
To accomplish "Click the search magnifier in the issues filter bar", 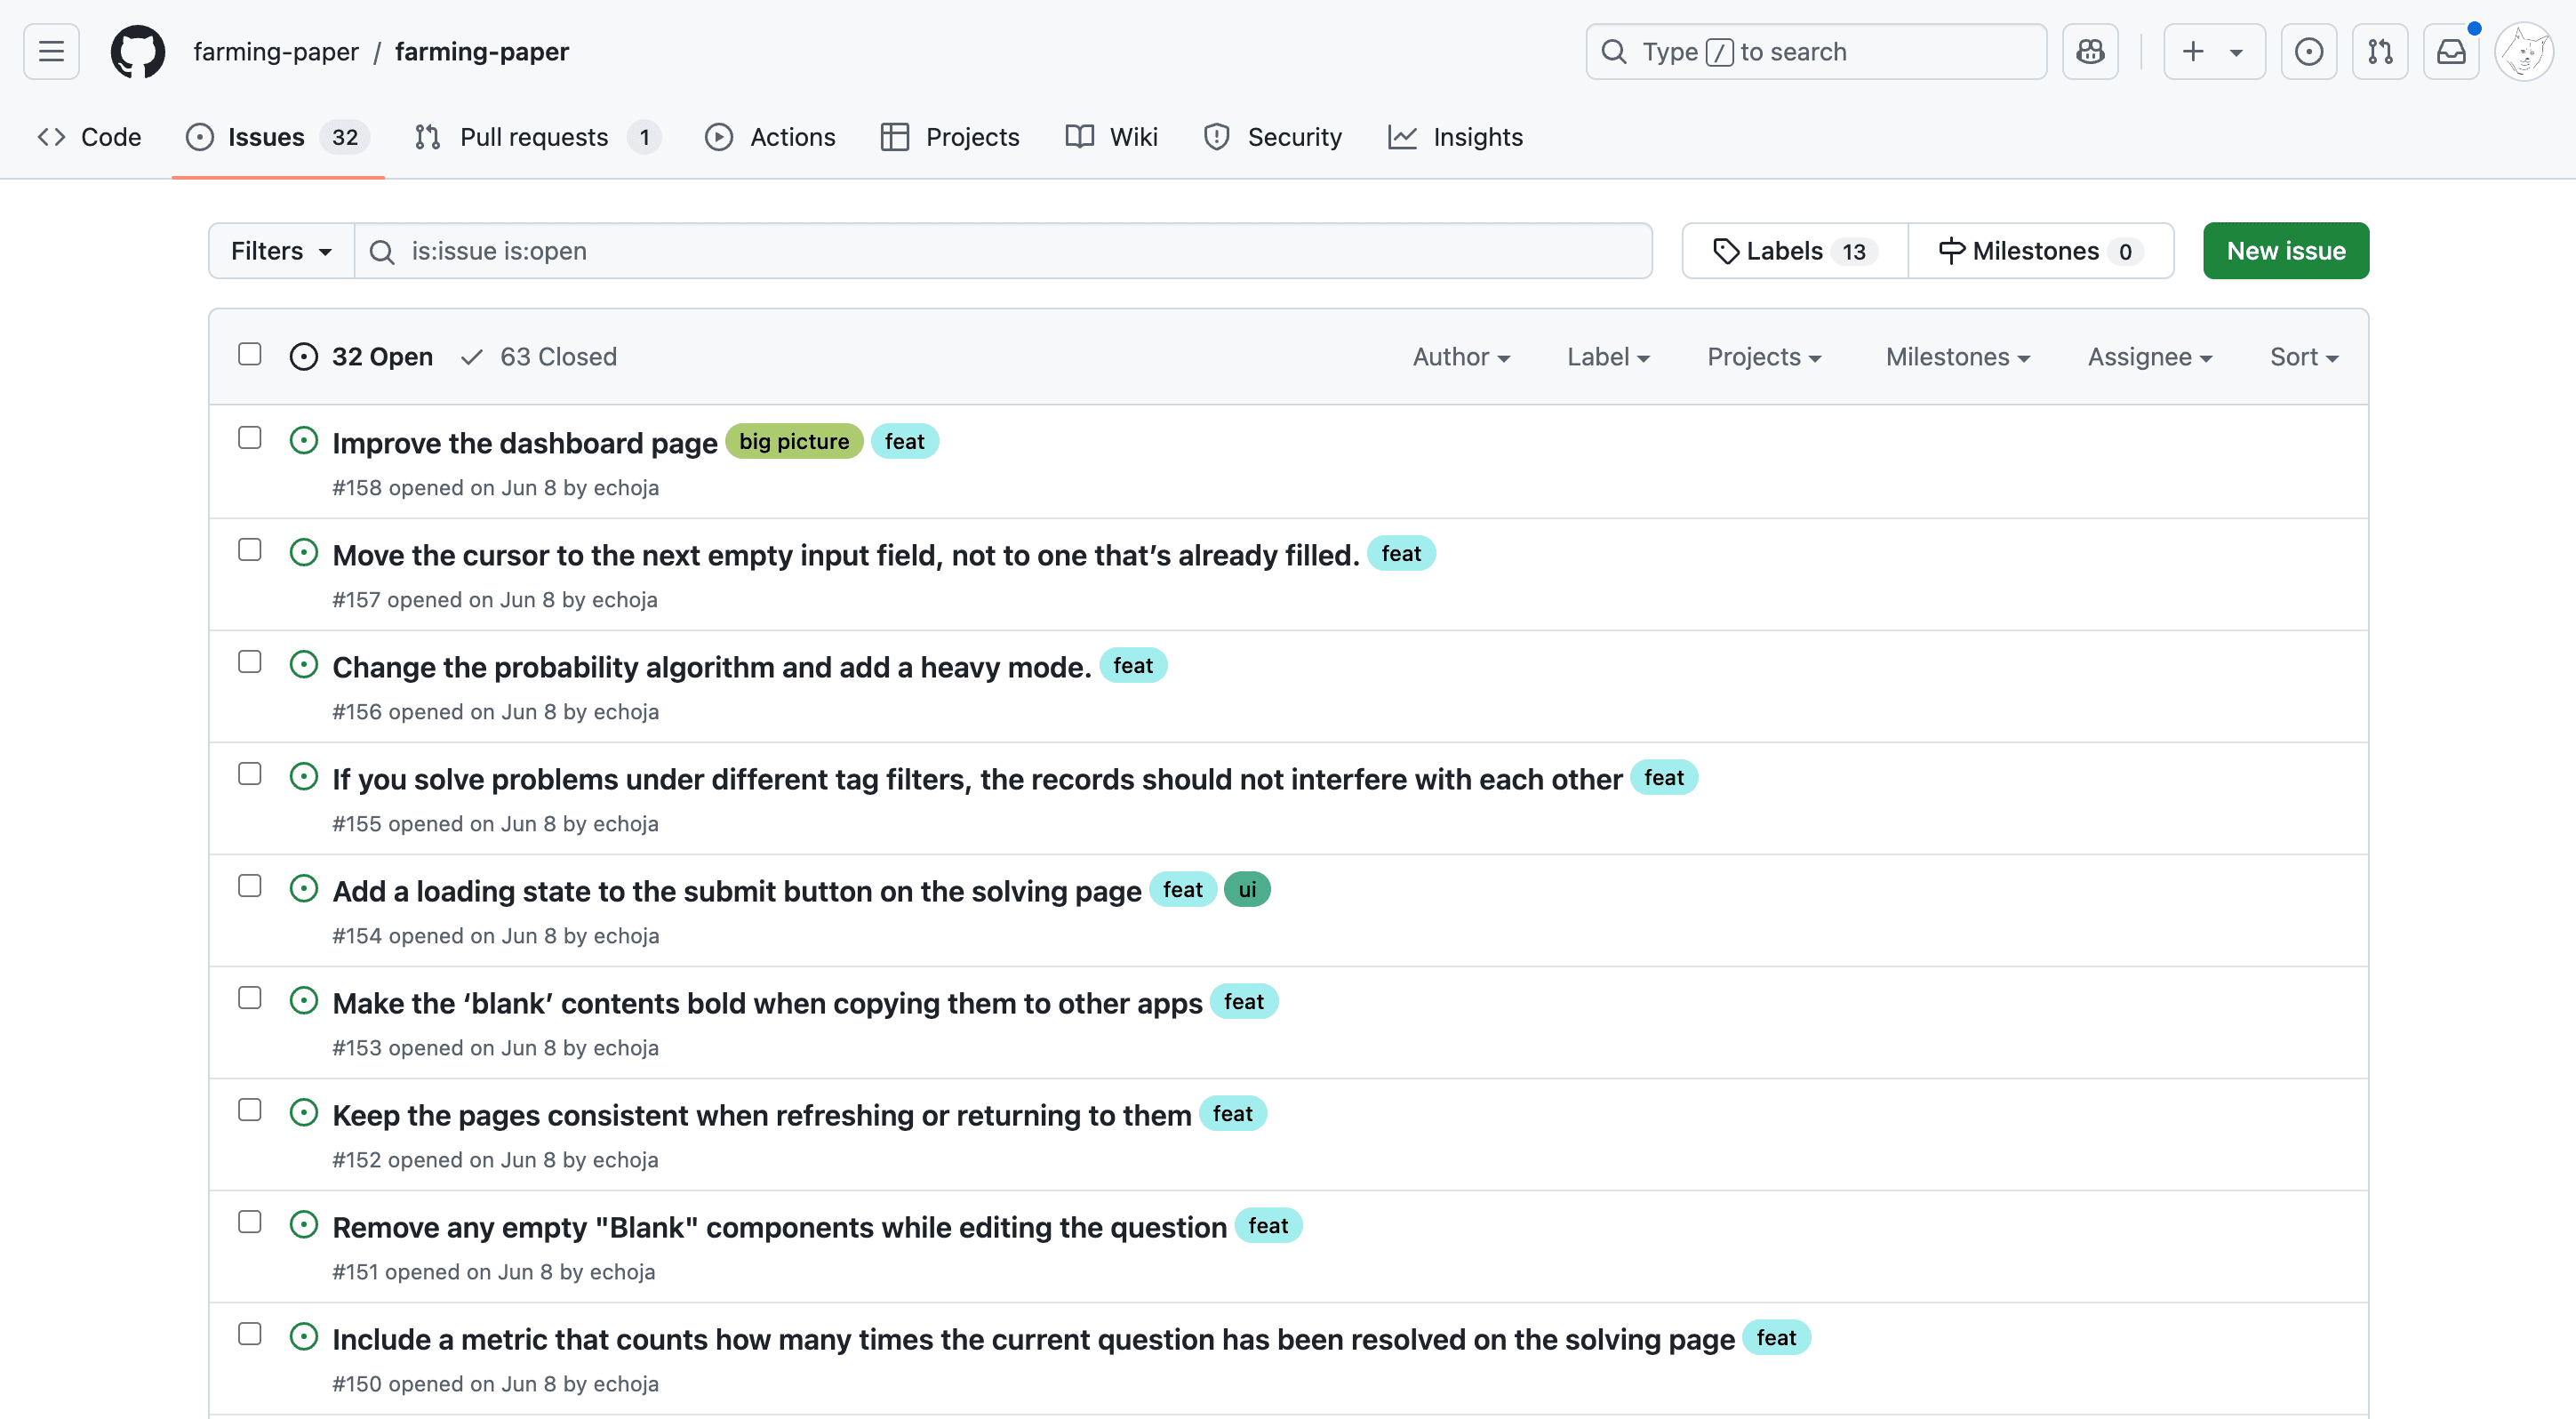I will tap(383, 251).
